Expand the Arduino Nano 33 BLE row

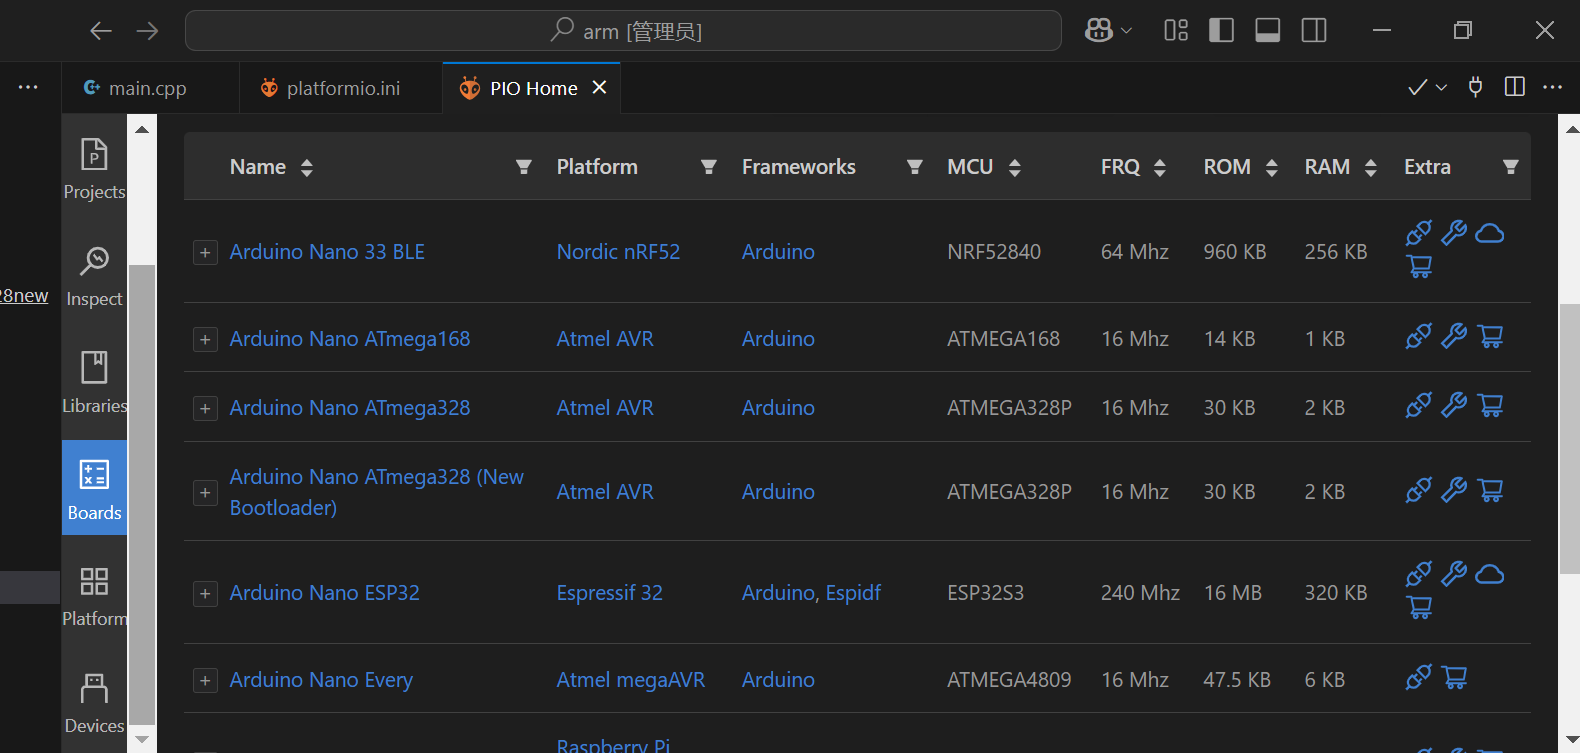pos(205,253)
